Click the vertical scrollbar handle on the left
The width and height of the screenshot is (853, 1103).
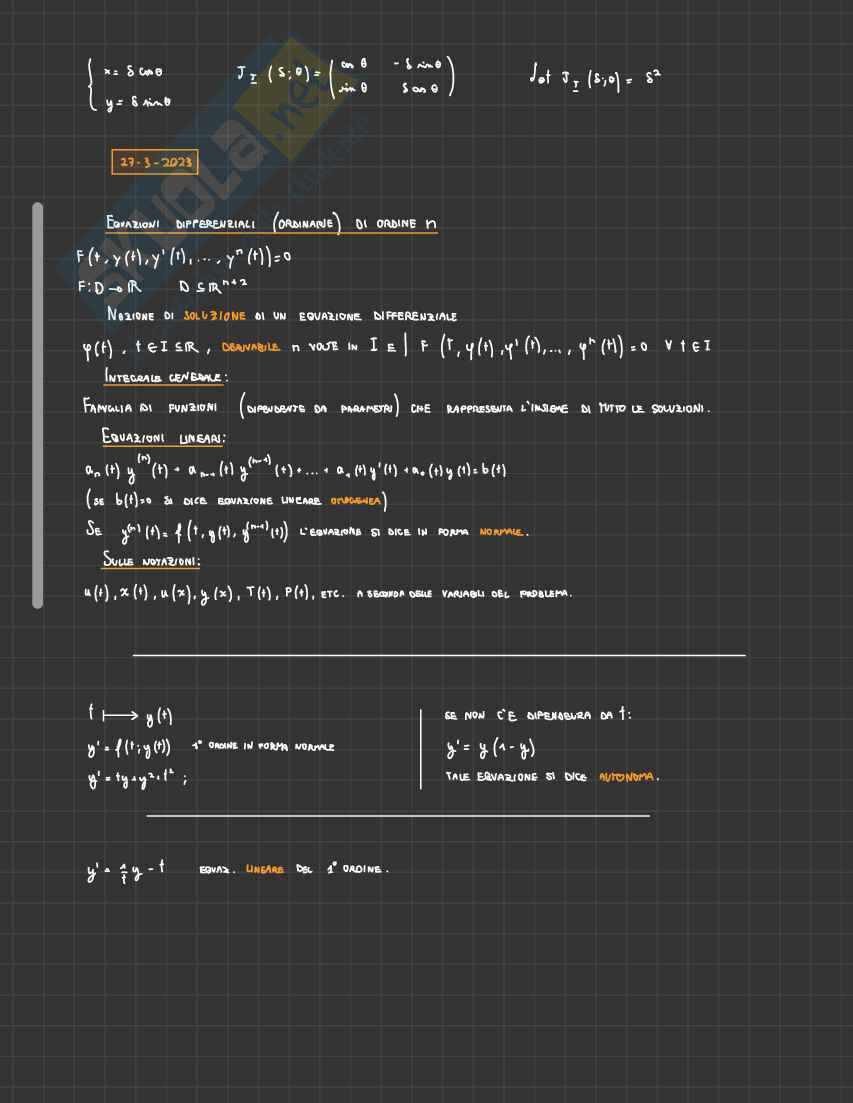pos(38,405)
